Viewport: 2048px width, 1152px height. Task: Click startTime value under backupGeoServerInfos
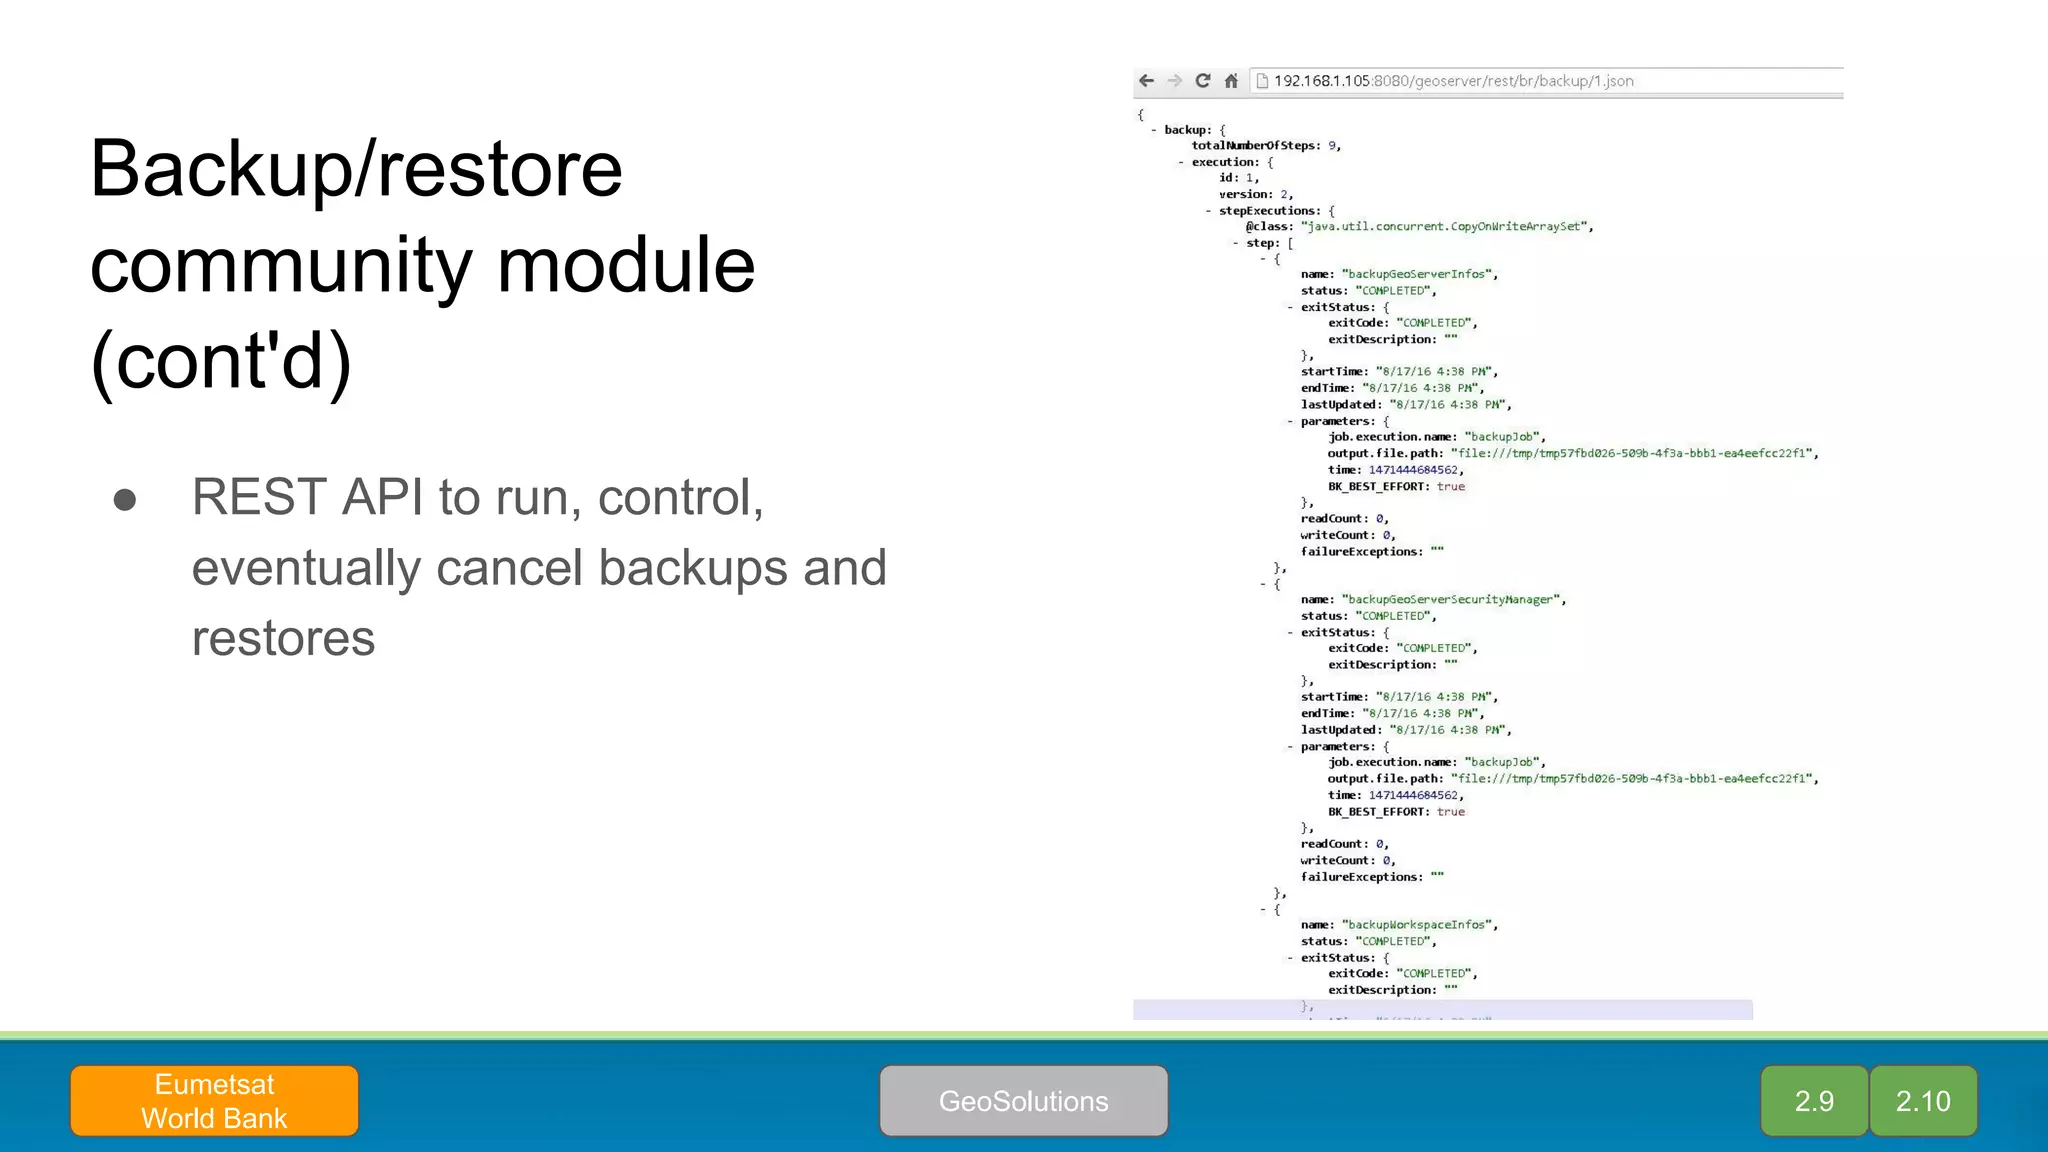[x=1435, y=372]
